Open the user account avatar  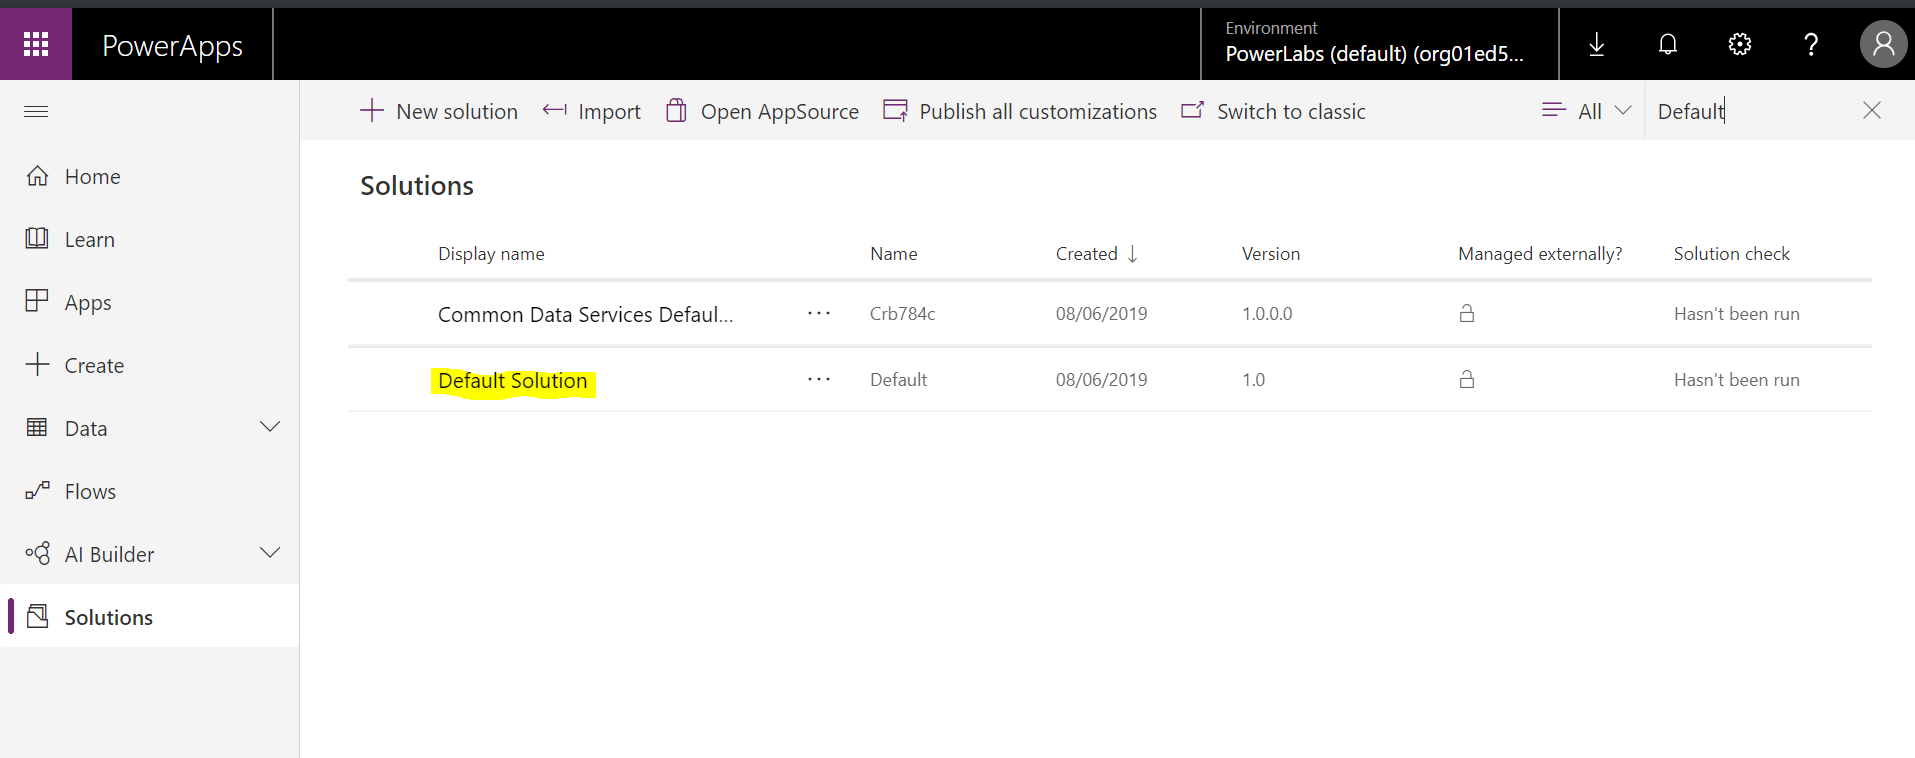[x=1883, y=44]
